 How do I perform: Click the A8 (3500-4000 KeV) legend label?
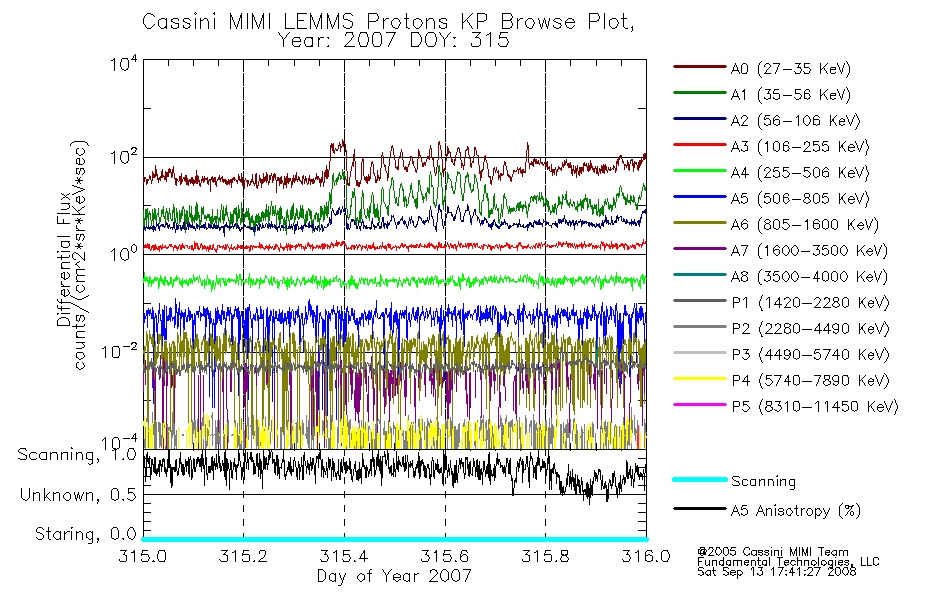809,277
